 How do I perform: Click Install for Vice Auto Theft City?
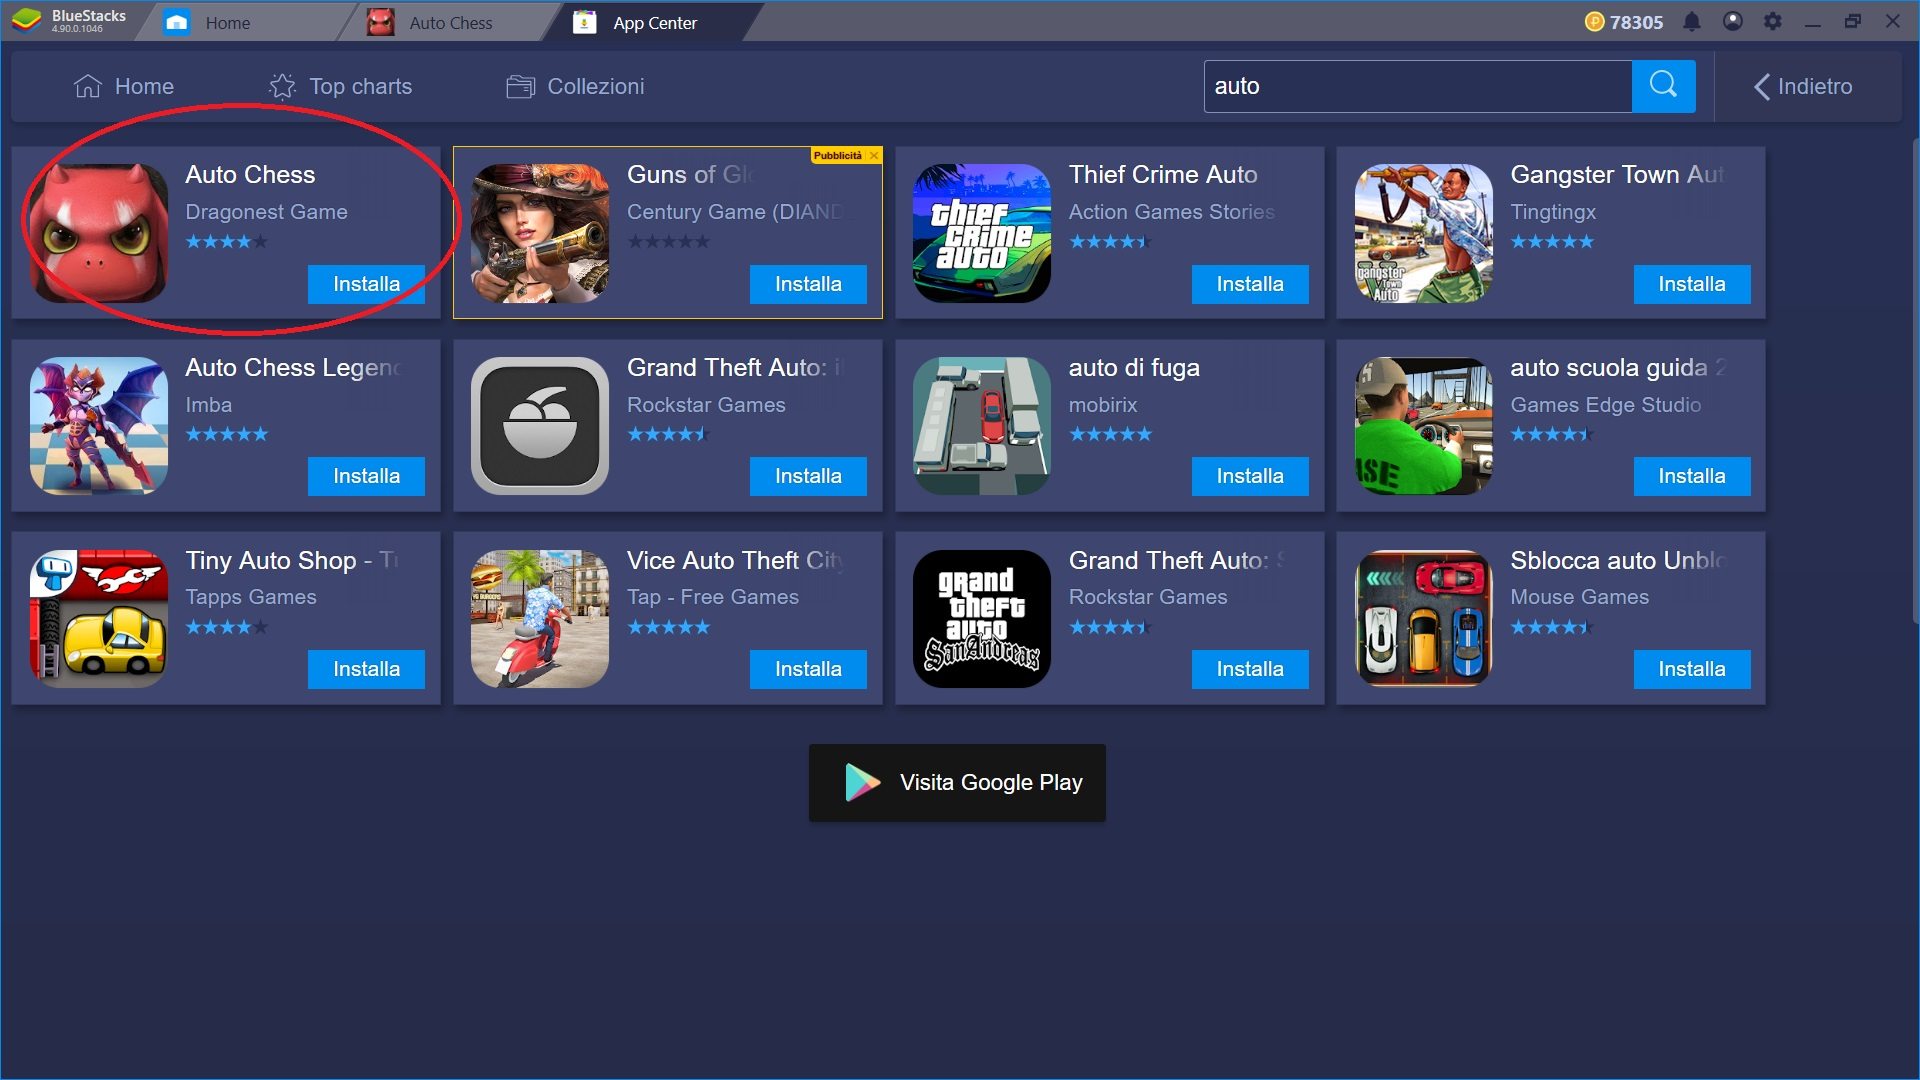pyautogui.click(x=808, y=669)
